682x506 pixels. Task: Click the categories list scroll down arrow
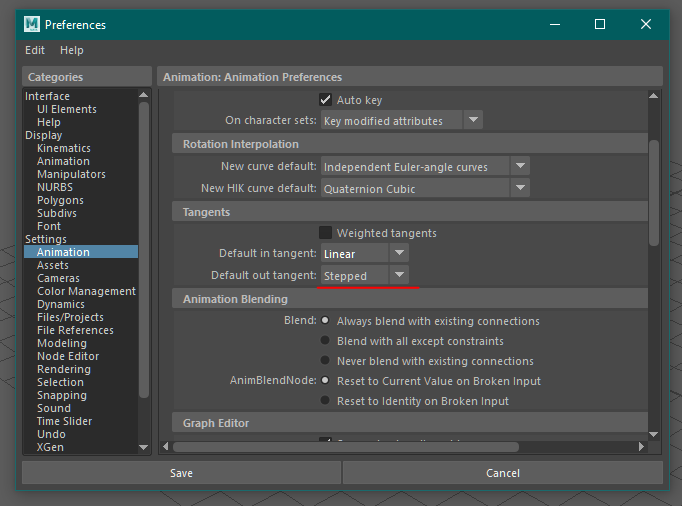click(143, 447)
